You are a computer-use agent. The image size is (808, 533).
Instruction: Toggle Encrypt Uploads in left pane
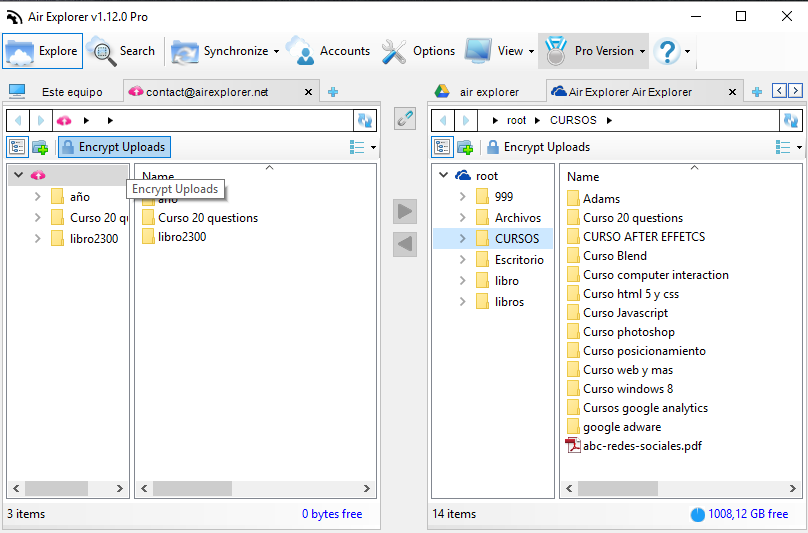(x=114, y=147)
